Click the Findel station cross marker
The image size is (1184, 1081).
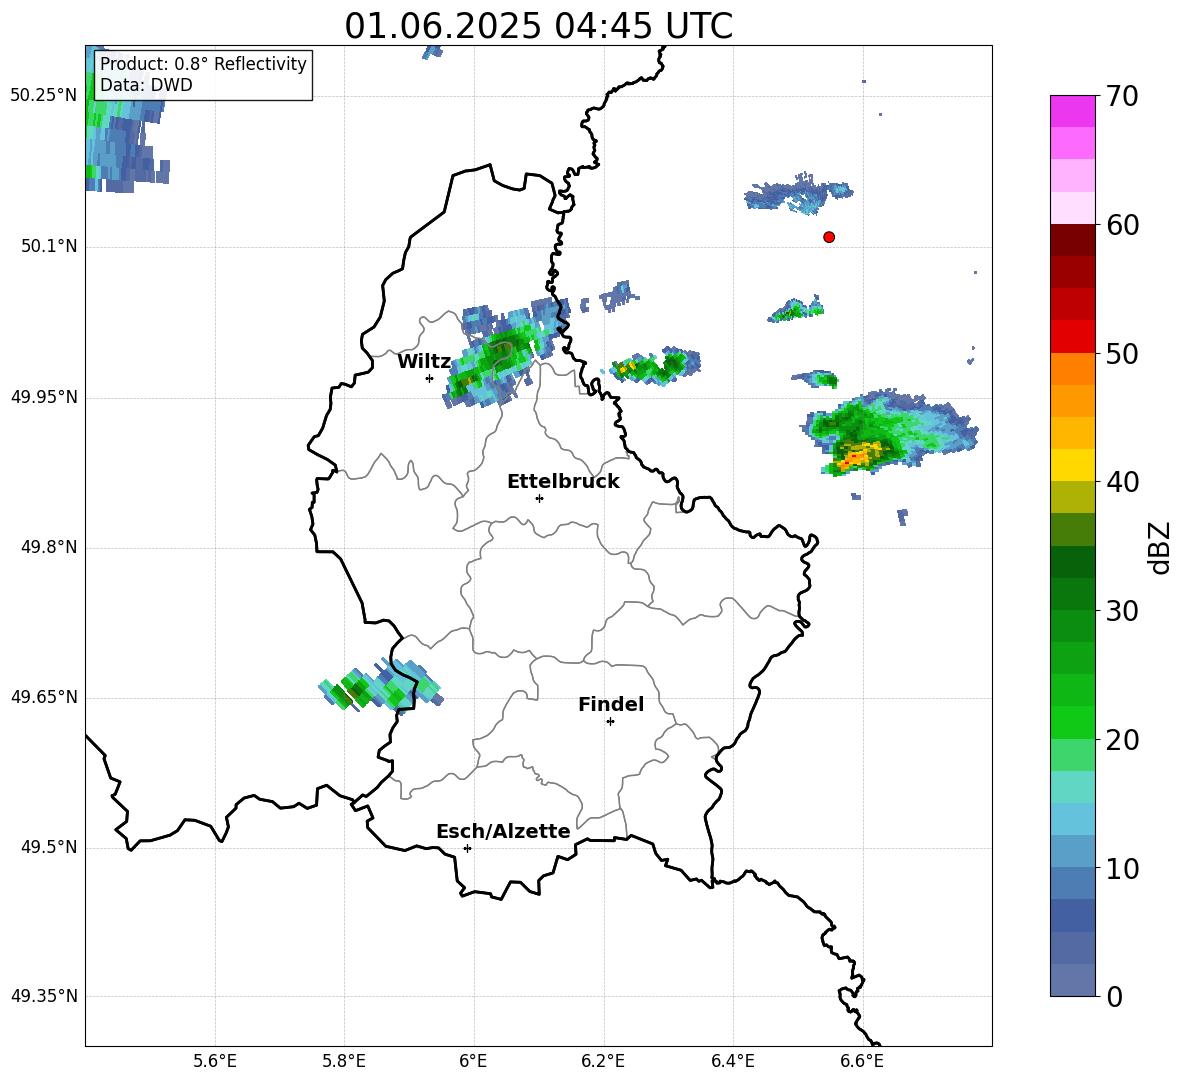pos(610,722)
